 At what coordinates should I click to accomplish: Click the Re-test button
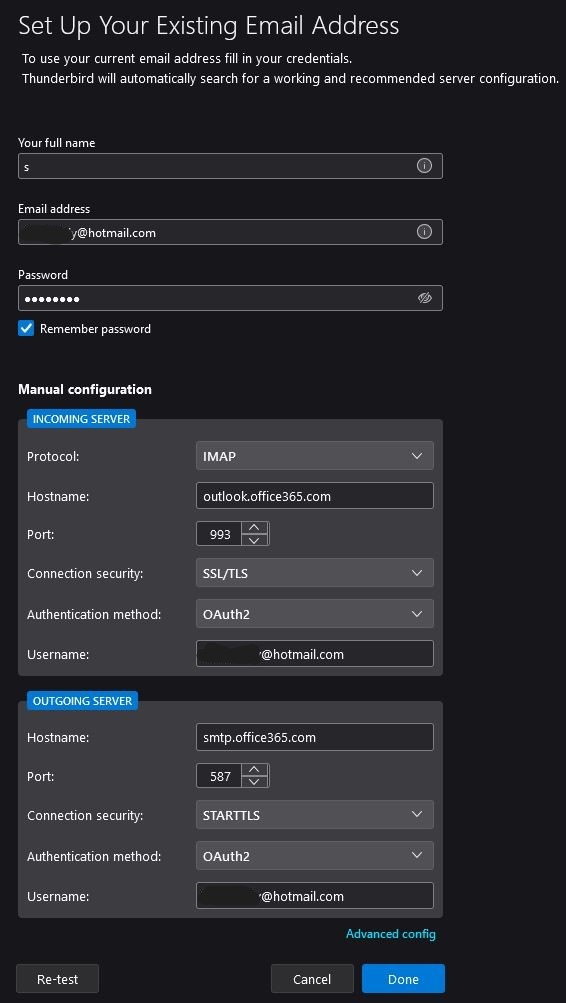point(58,979)
